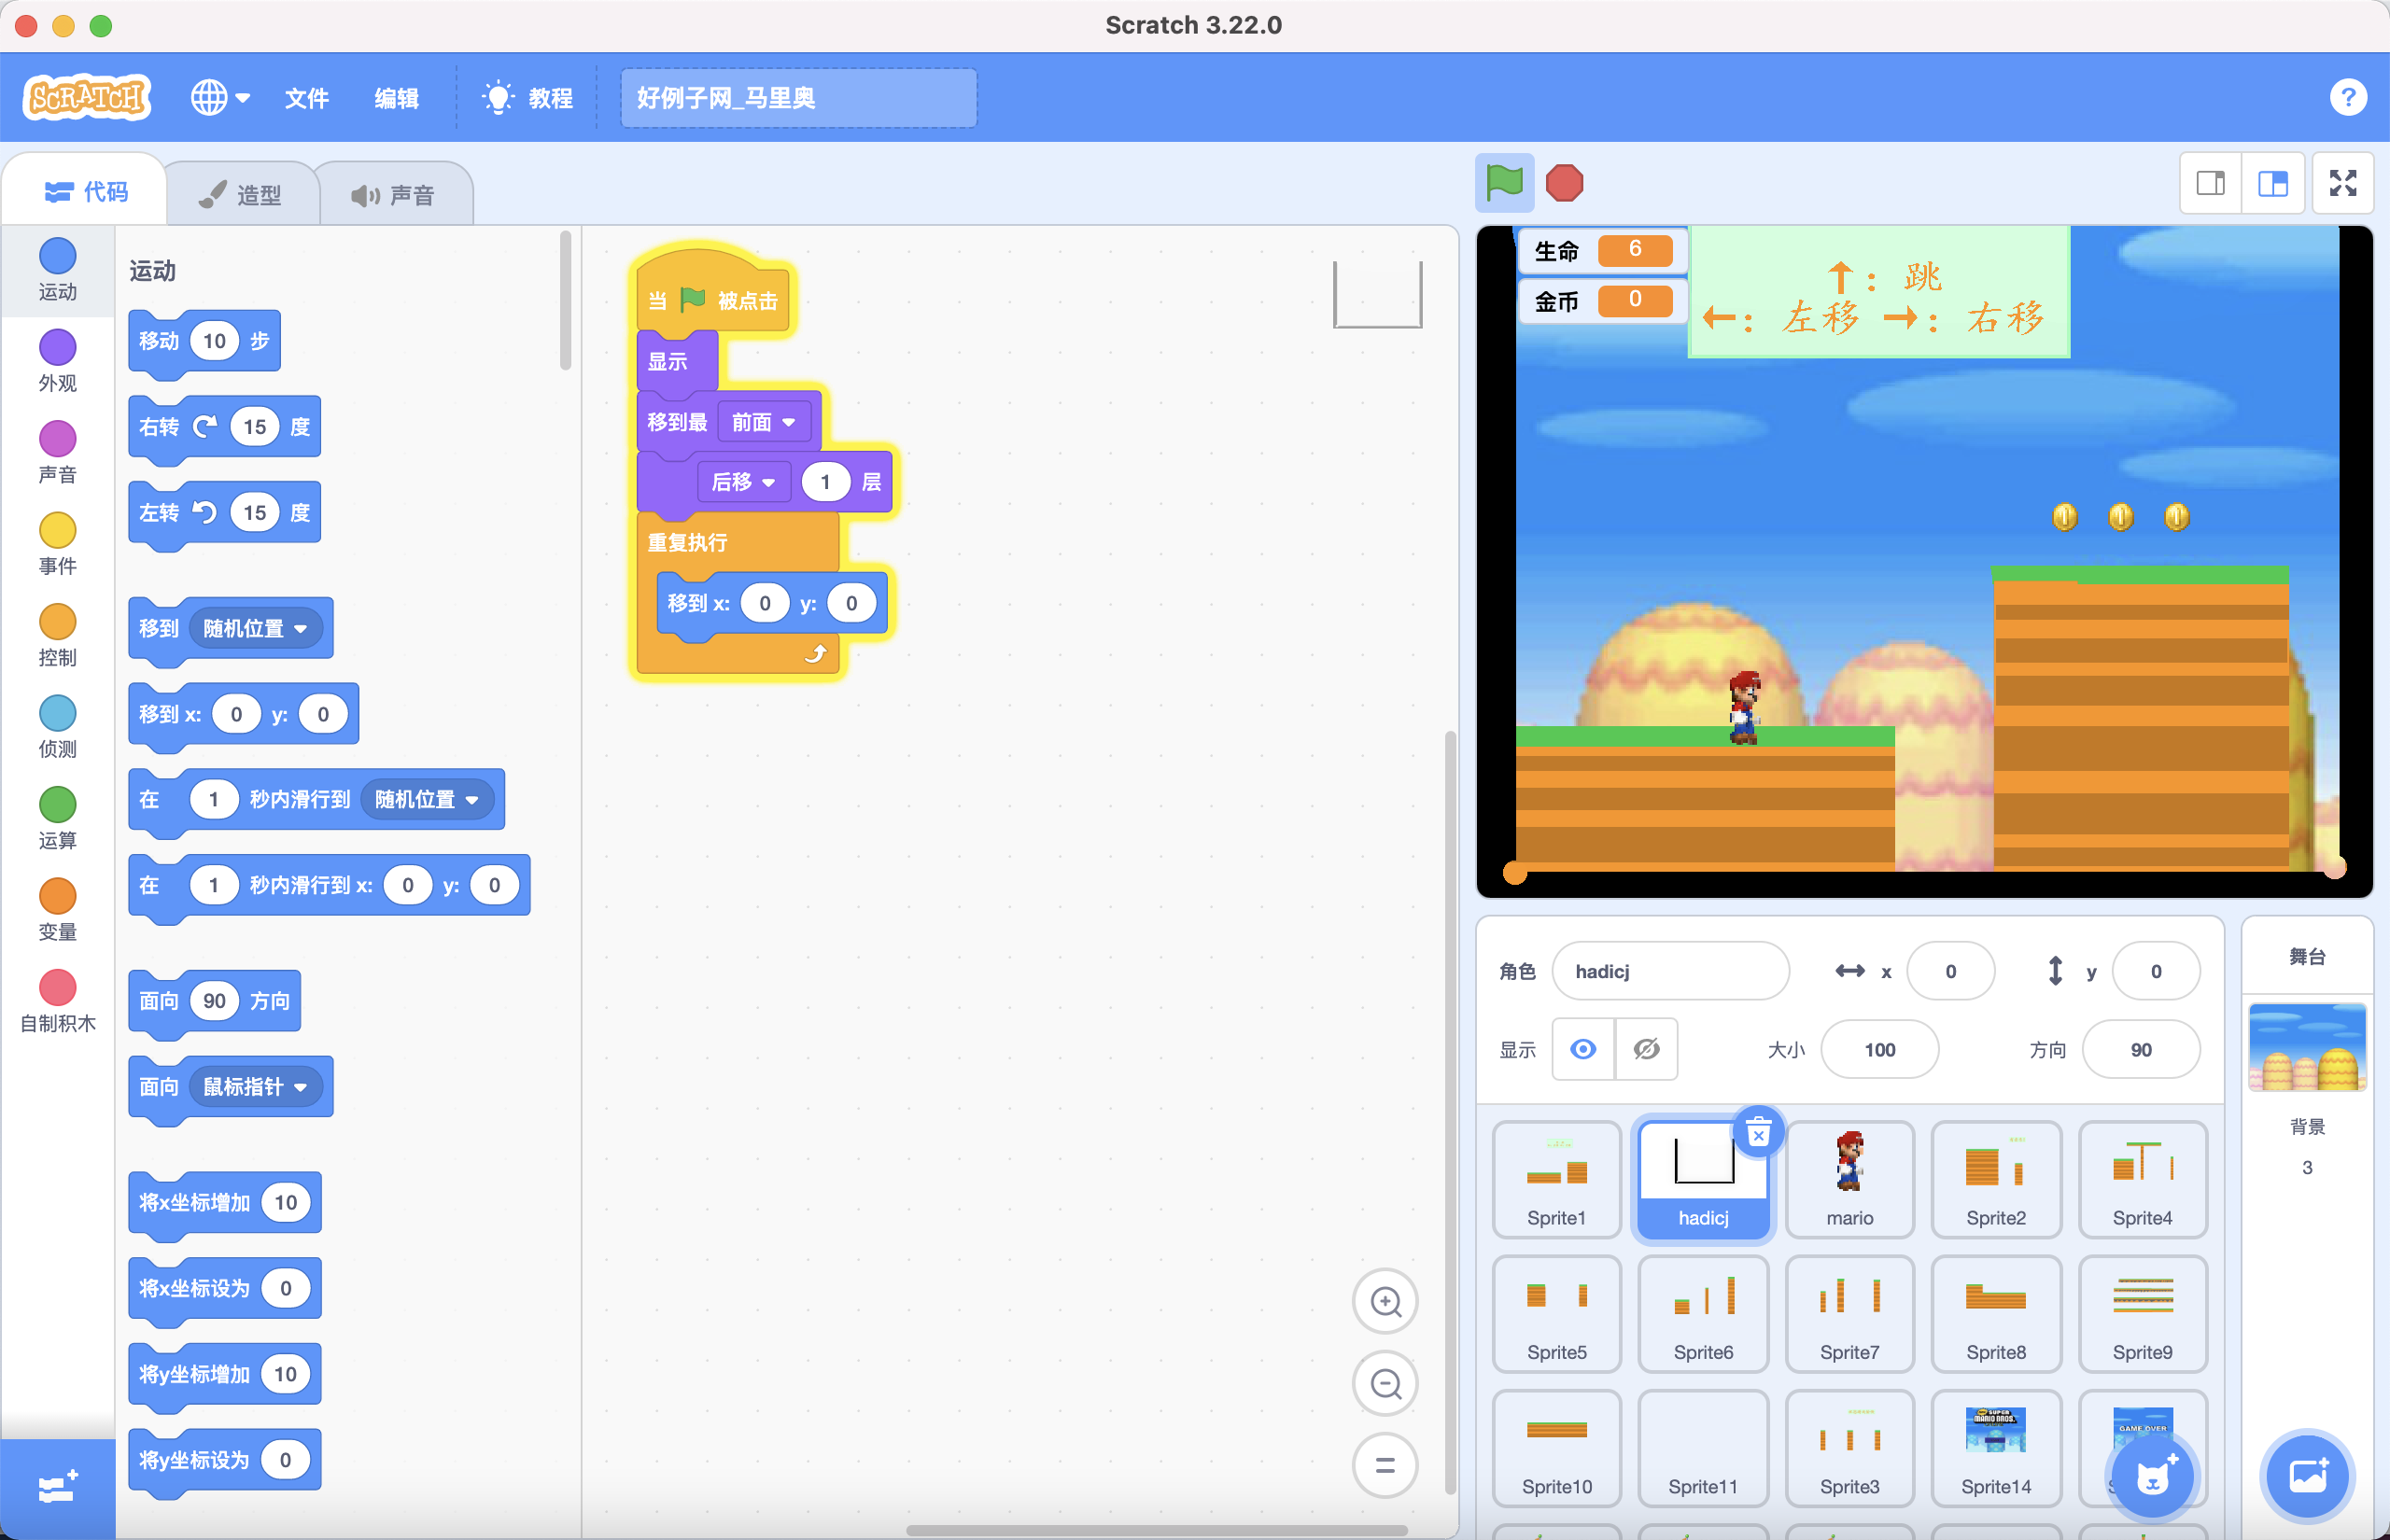The height and width of the screenshot is (1540, 2390).
Task: Select the Sprite4 thumbnail
Action: tap(2142, 1179)
